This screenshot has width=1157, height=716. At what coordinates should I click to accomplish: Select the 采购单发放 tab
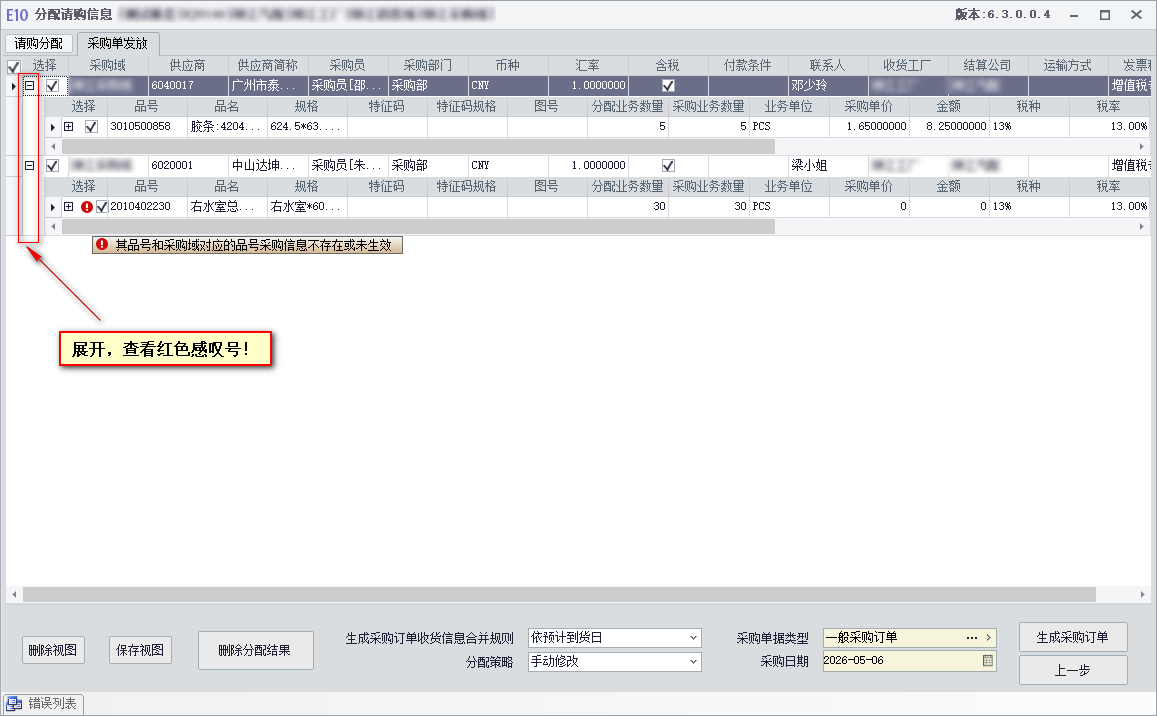point(117,44)
